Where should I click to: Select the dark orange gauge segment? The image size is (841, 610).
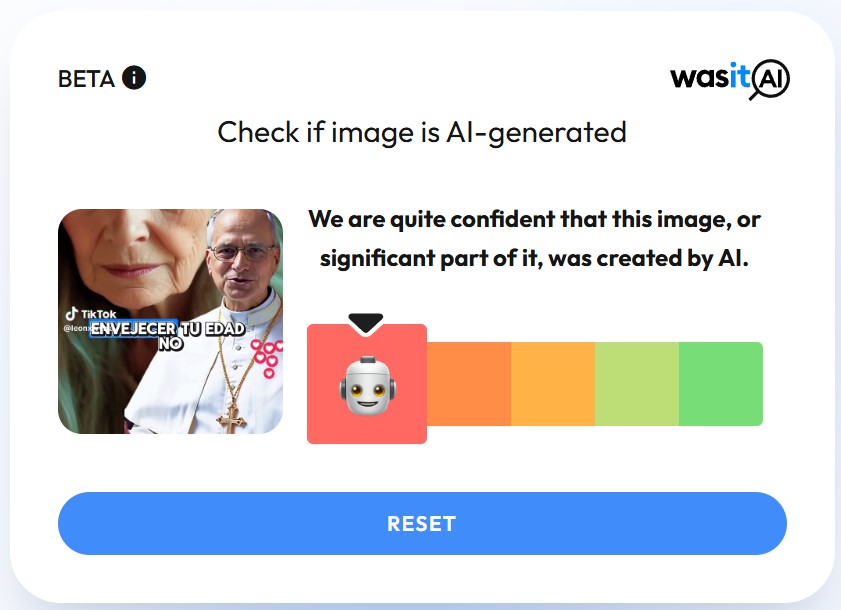pyautogui.click(x=469, y=384)
